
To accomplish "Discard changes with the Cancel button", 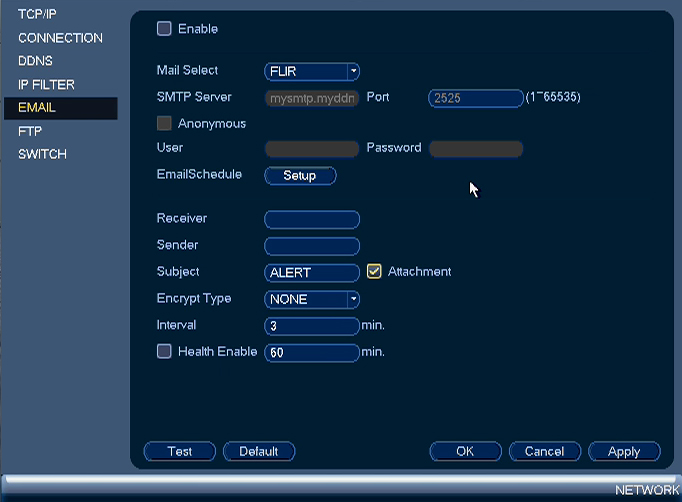I will (x=545, y=452).
